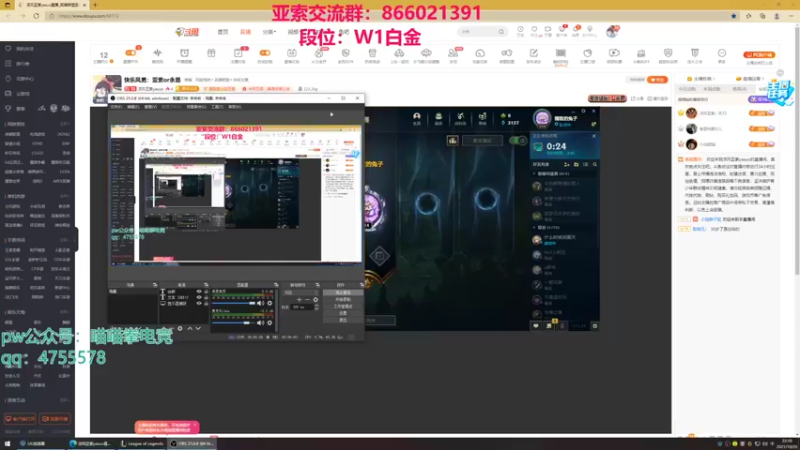Screen dimensions: 800x450
Task: Search friends in League friends panel
Action: tap(595, 164)
